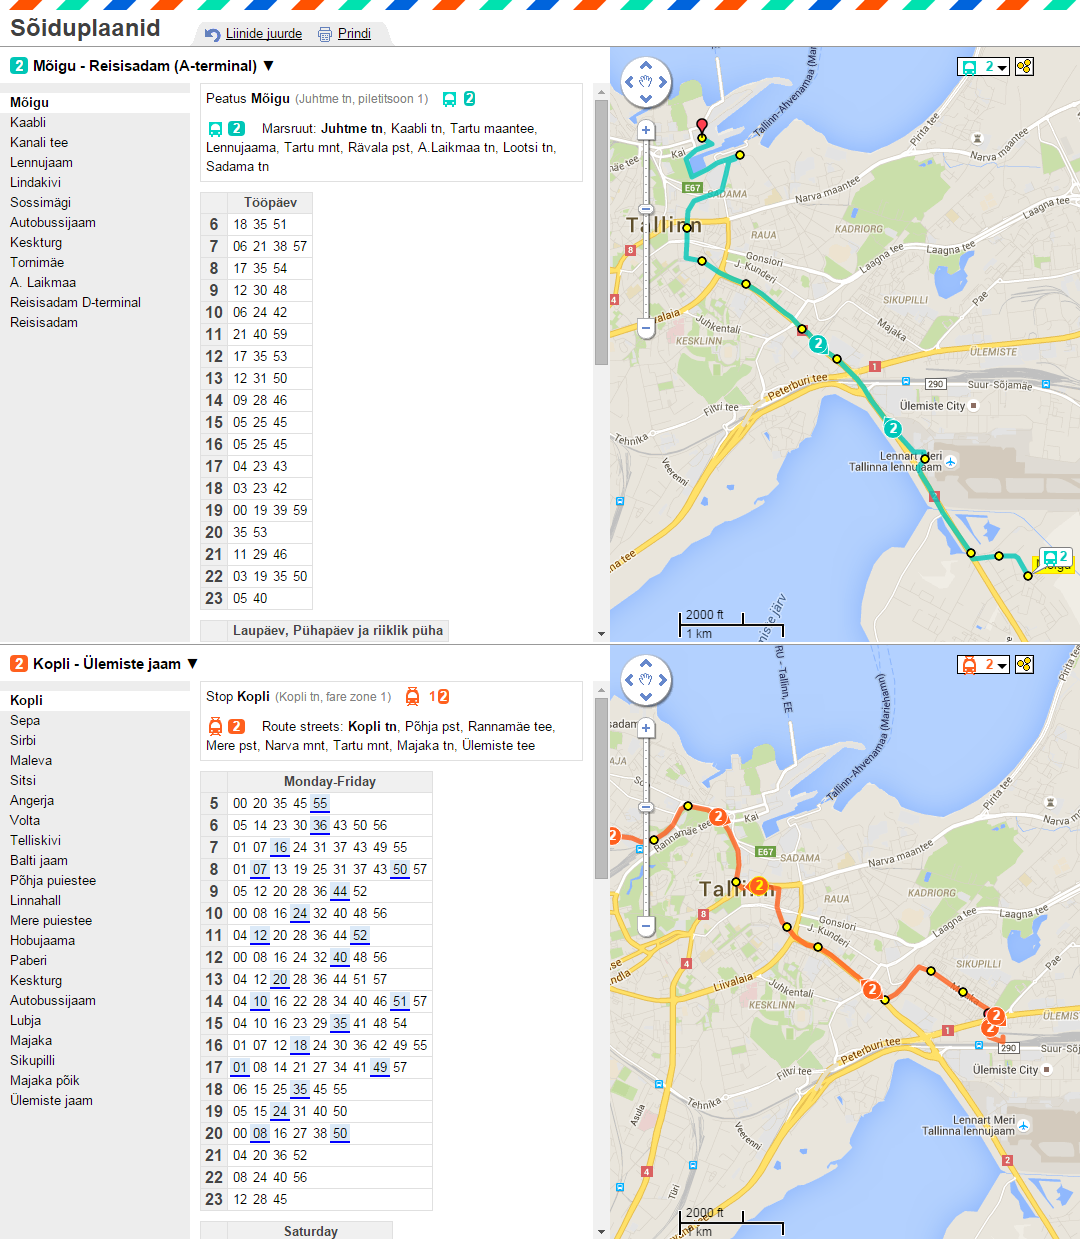
Task: Zoom out on the tram route 2 map
Action: tap(646, 926)
